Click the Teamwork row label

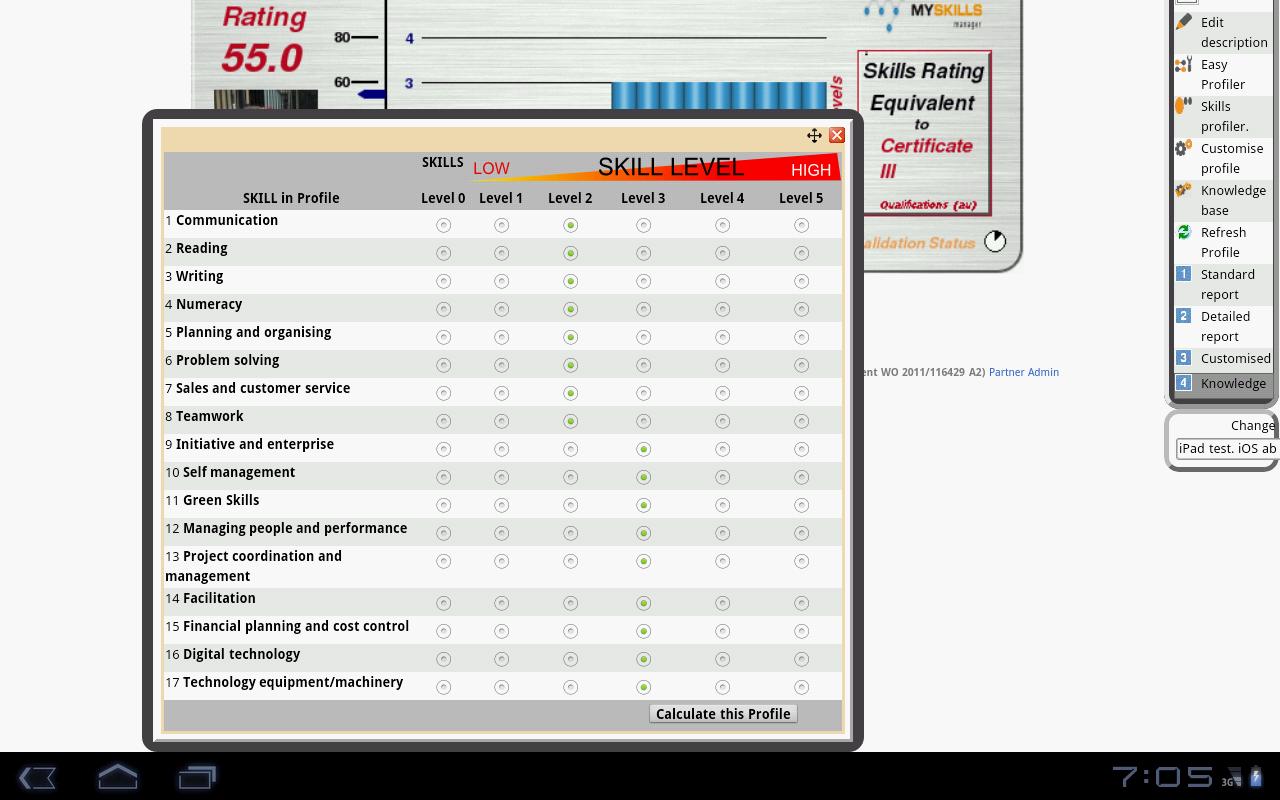(x=210, y=416)
